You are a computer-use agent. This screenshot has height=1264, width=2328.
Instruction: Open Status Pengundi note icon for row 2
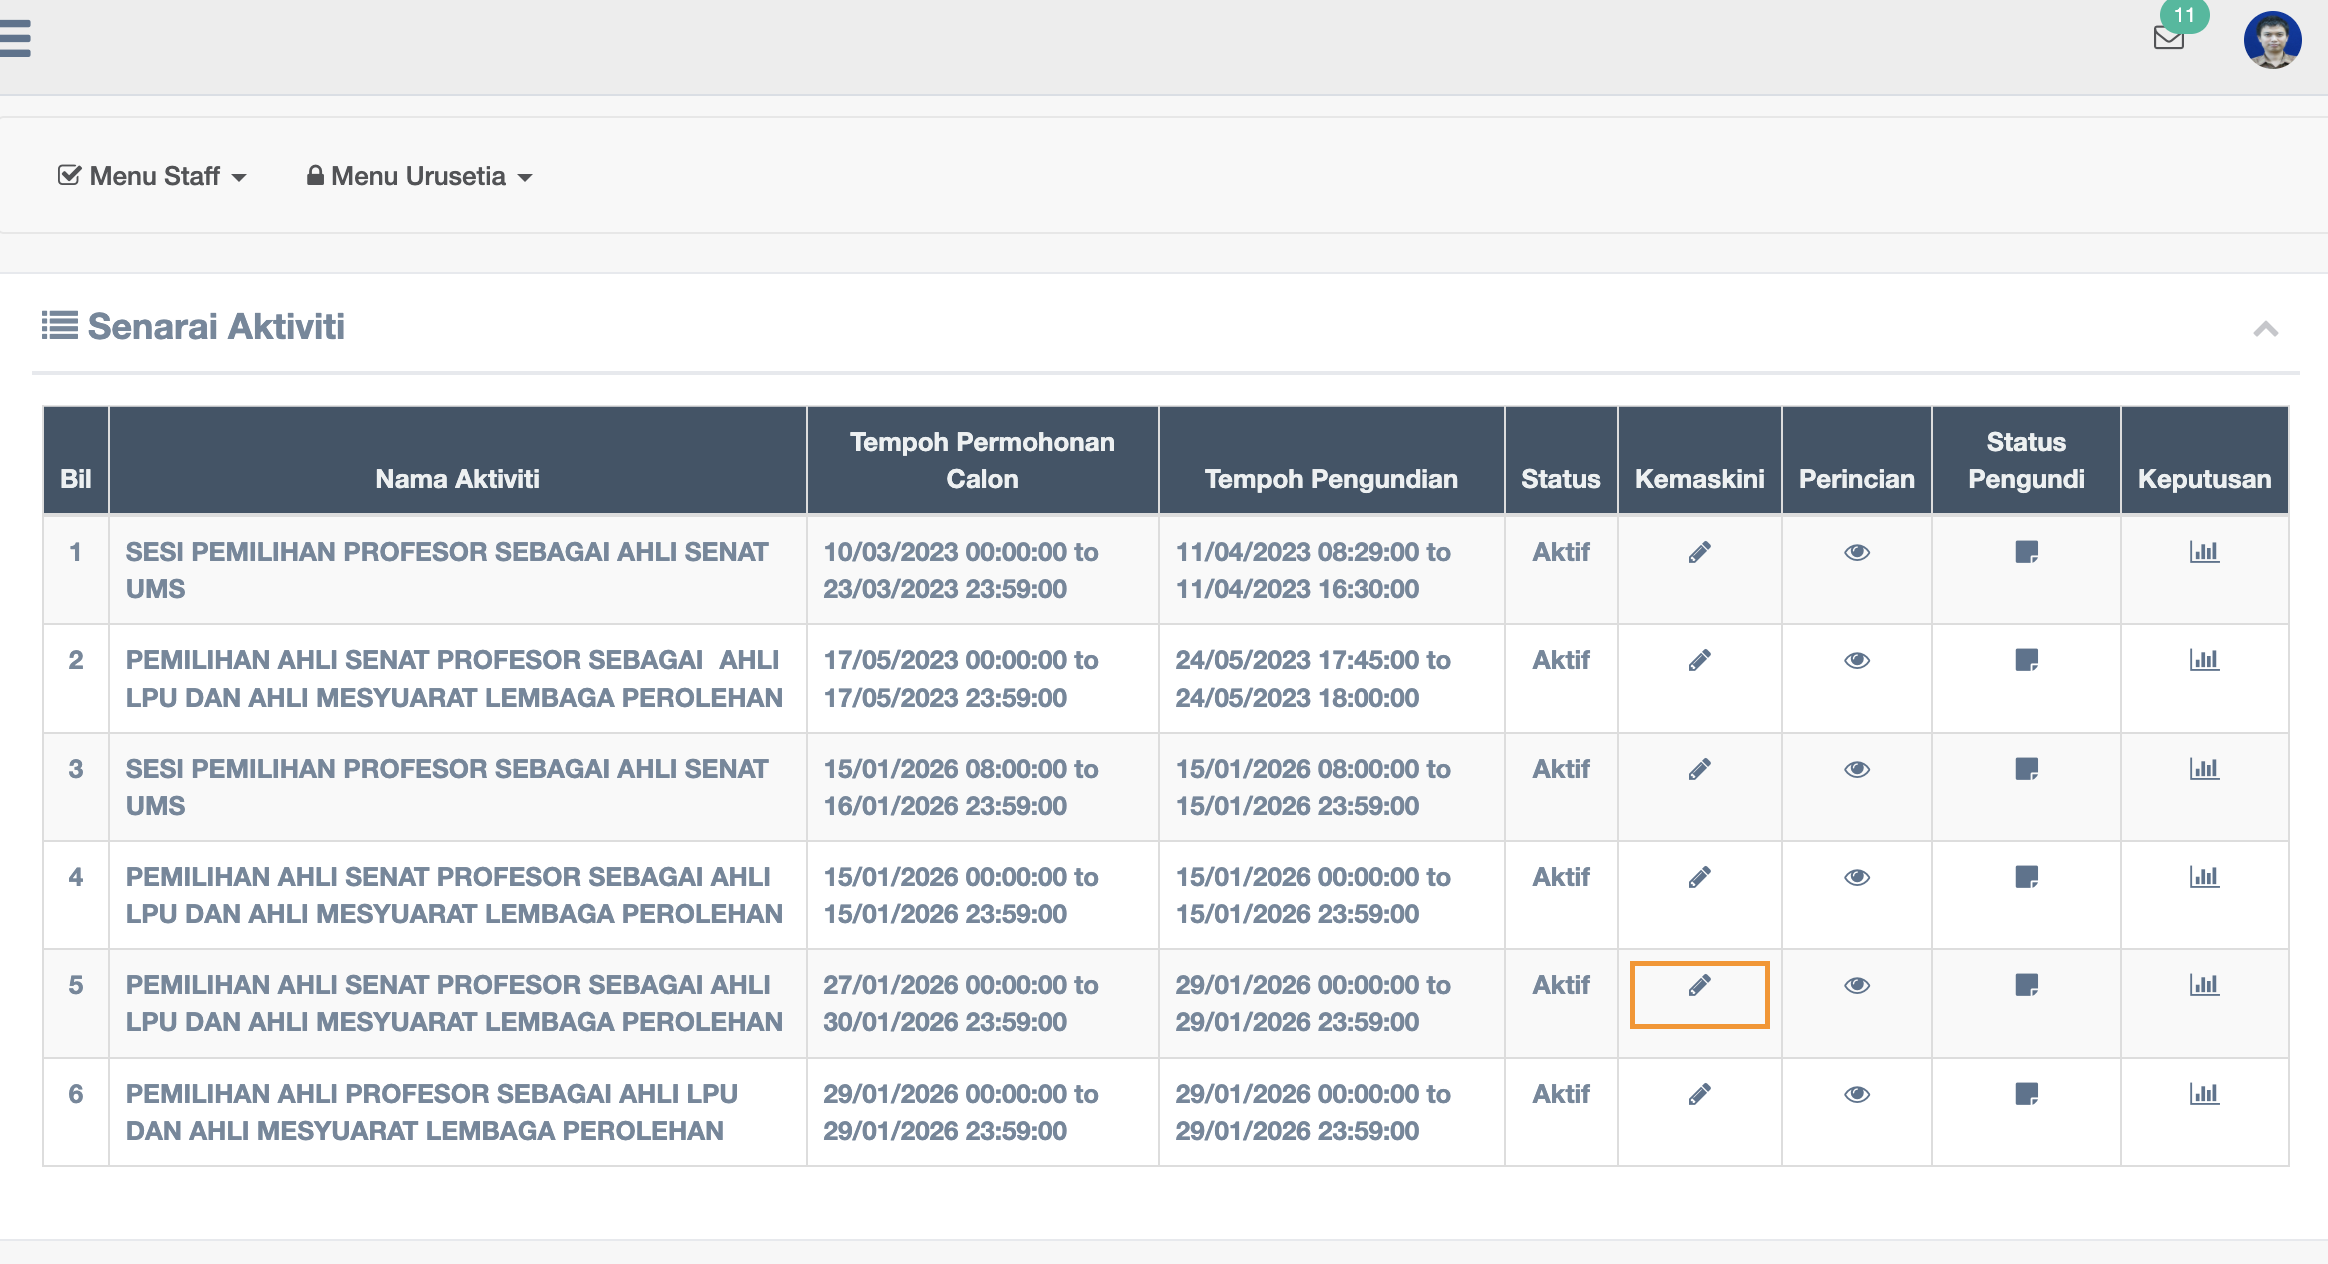(2026, 660)
